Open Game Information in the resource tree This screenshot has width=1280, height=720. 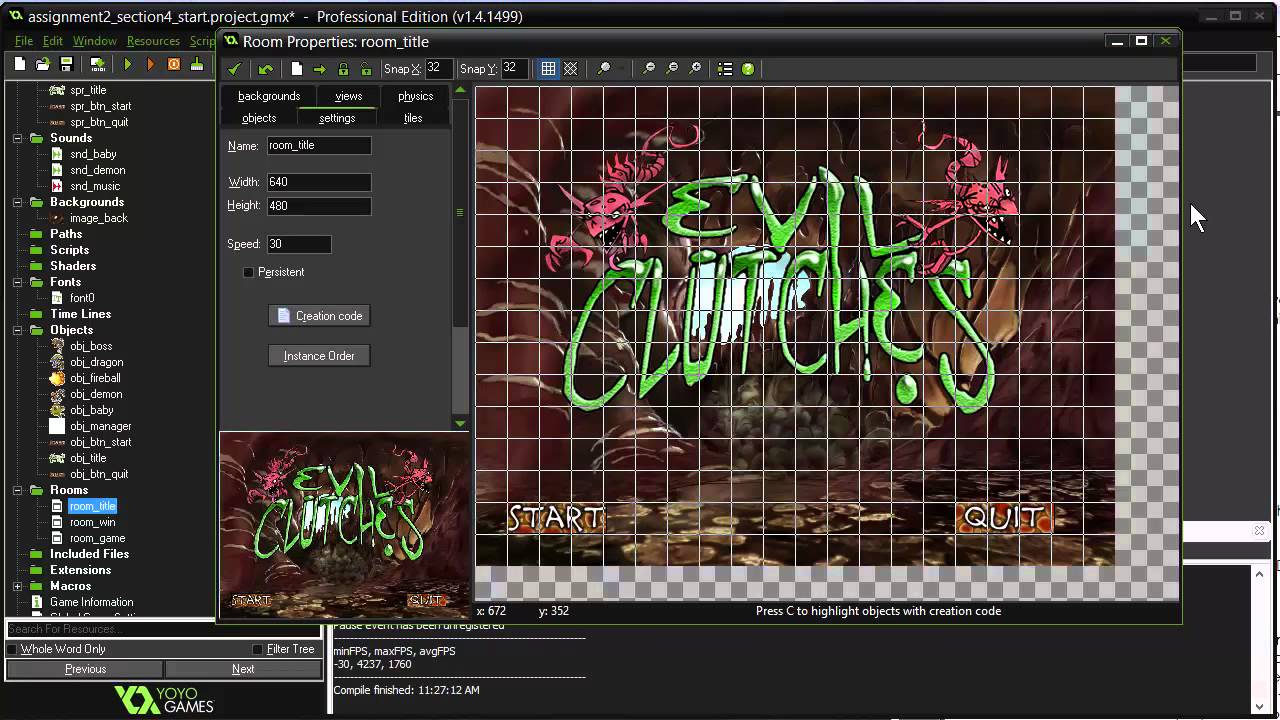pyautogui.click(x=92, y=602)
